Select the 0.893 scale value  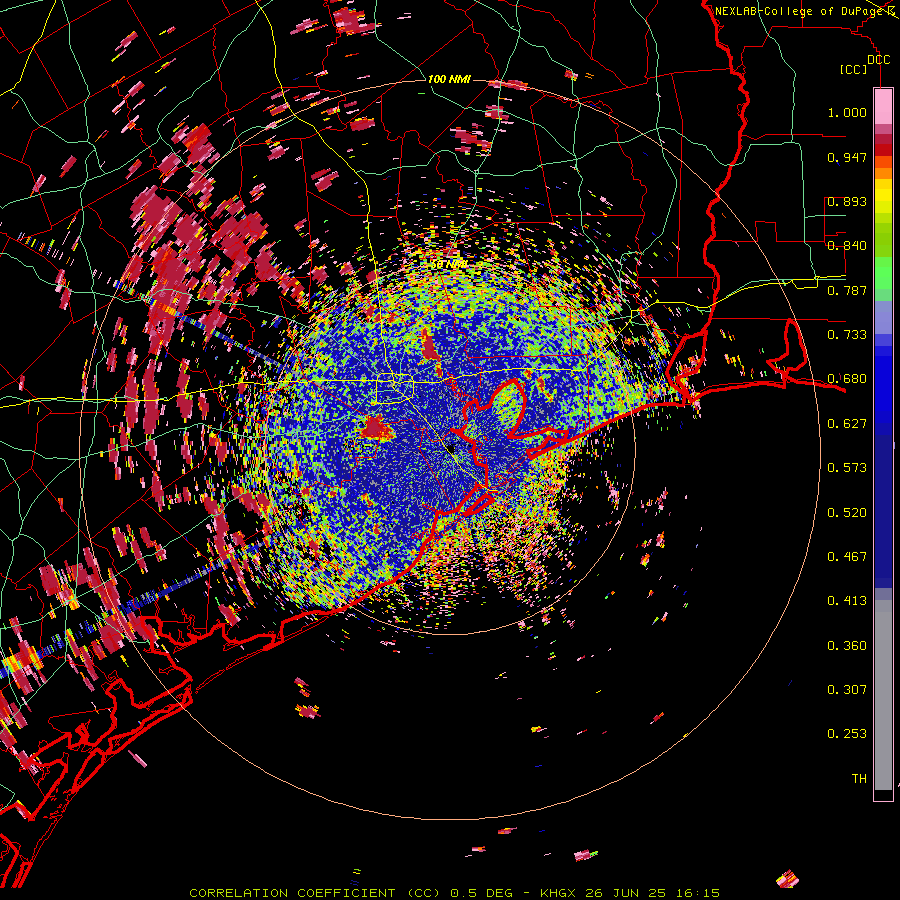[x=847, y=201]
